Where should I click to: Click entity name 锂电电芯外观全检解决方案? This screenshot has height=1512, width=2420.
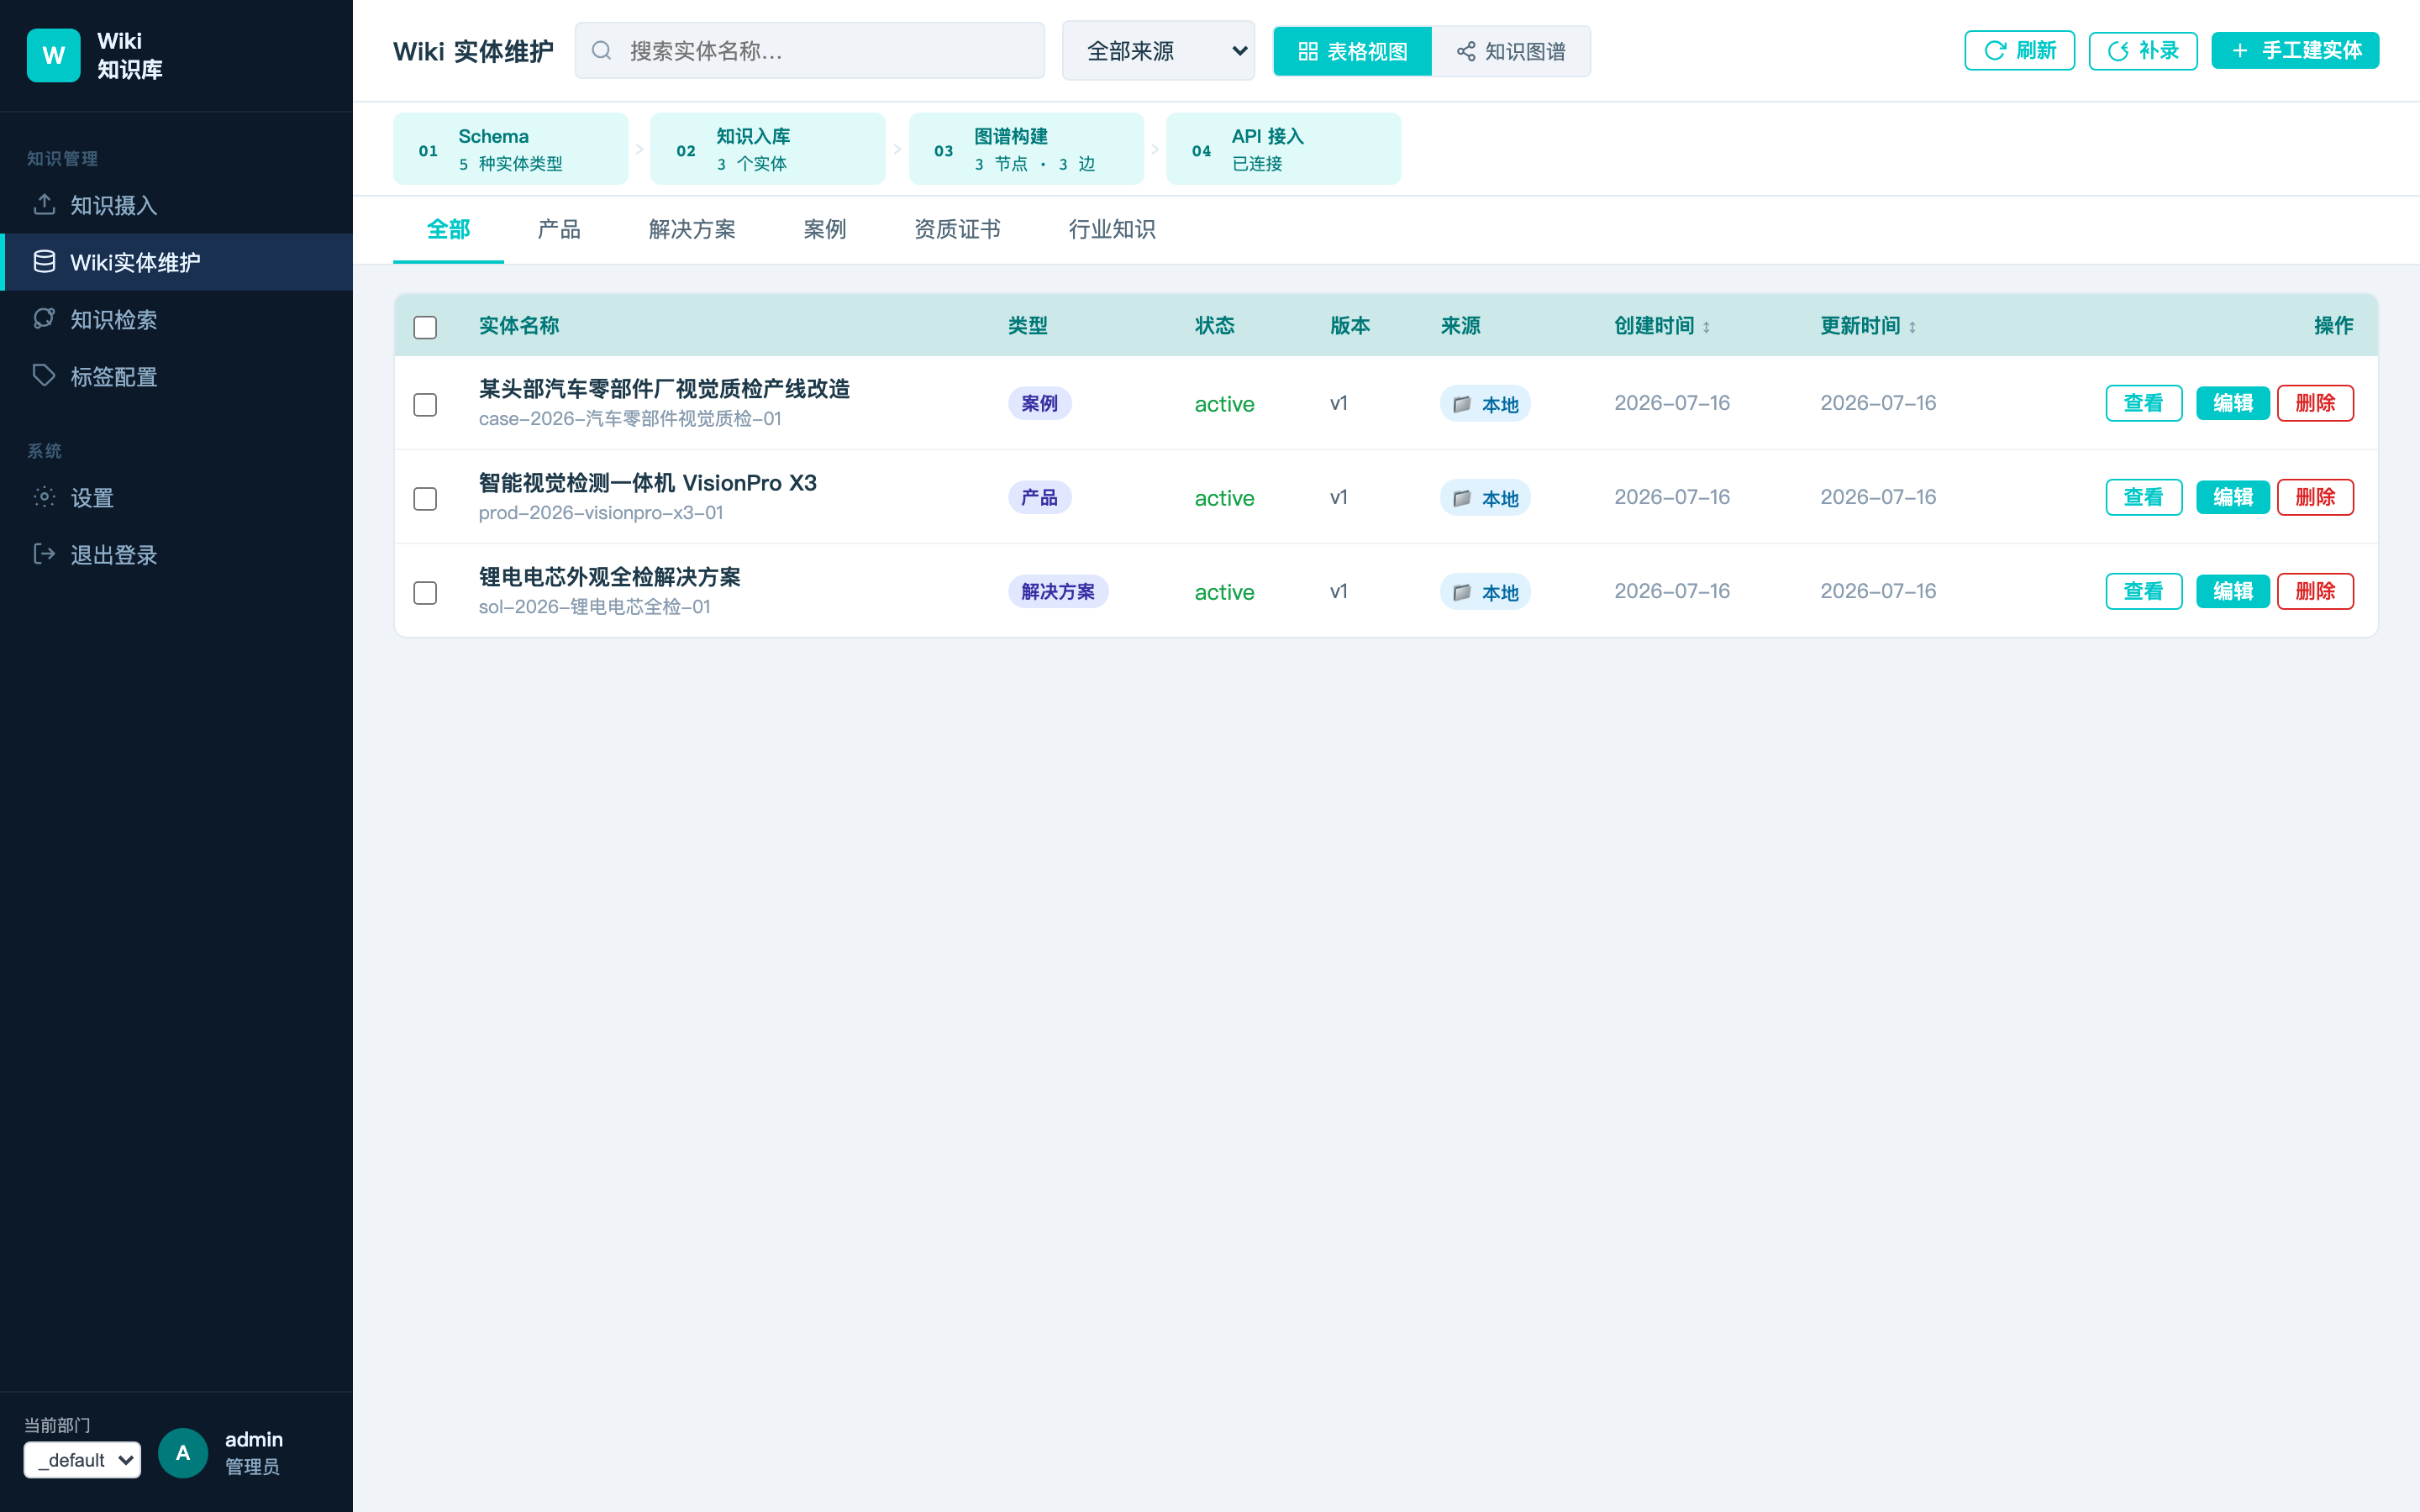[609, 577]
